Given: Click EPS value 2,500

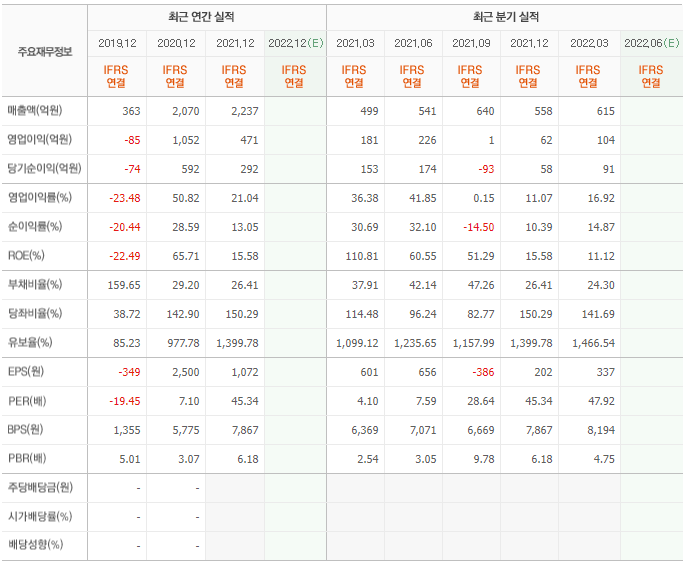Looking at the screenshot, I should pyautogui.click(x=186, y=372).
